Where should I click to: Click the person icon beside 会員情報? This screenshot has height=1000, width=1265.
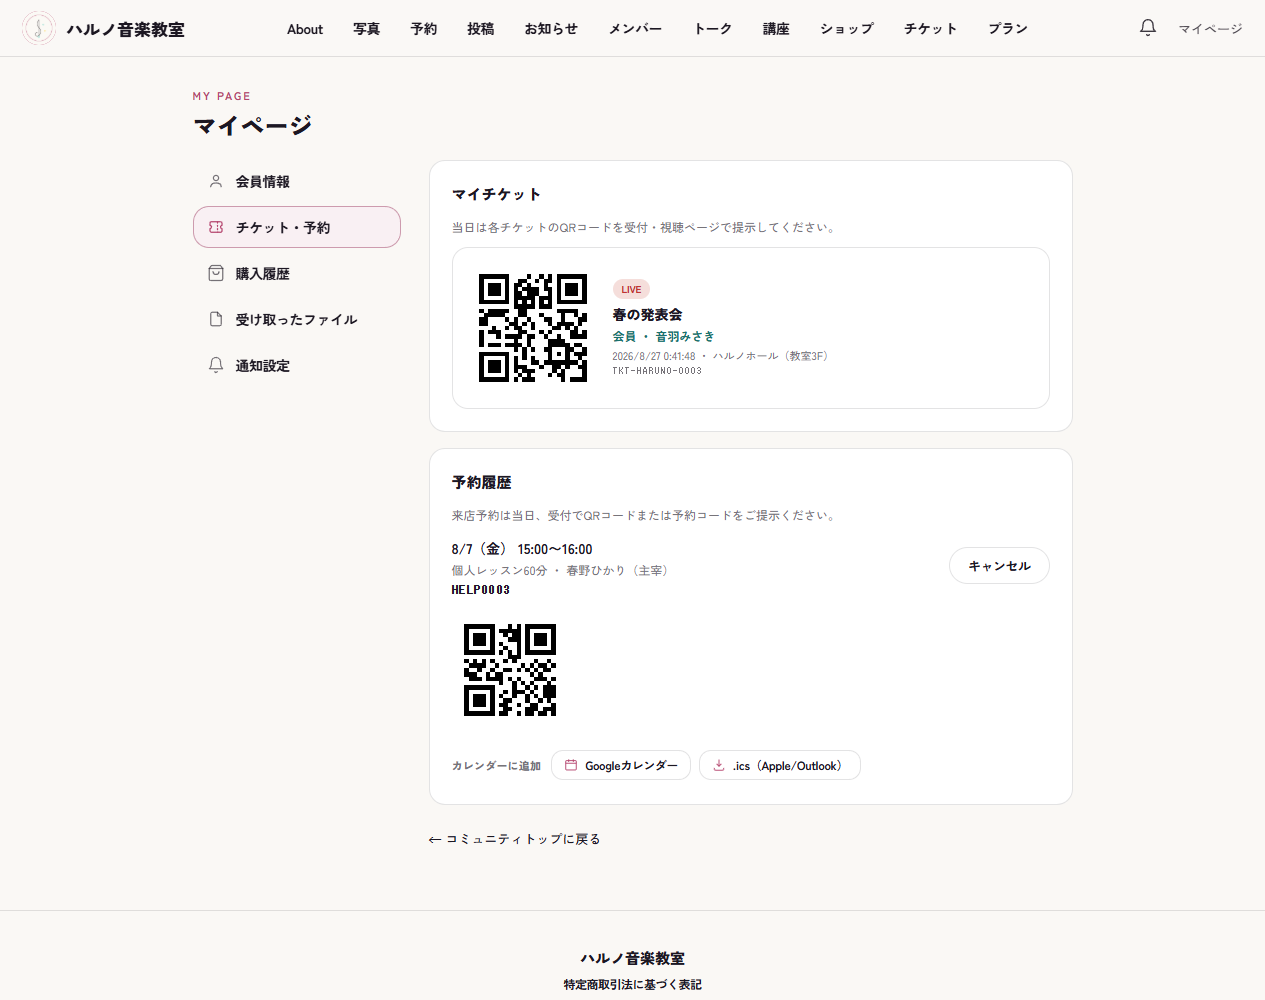216,181
